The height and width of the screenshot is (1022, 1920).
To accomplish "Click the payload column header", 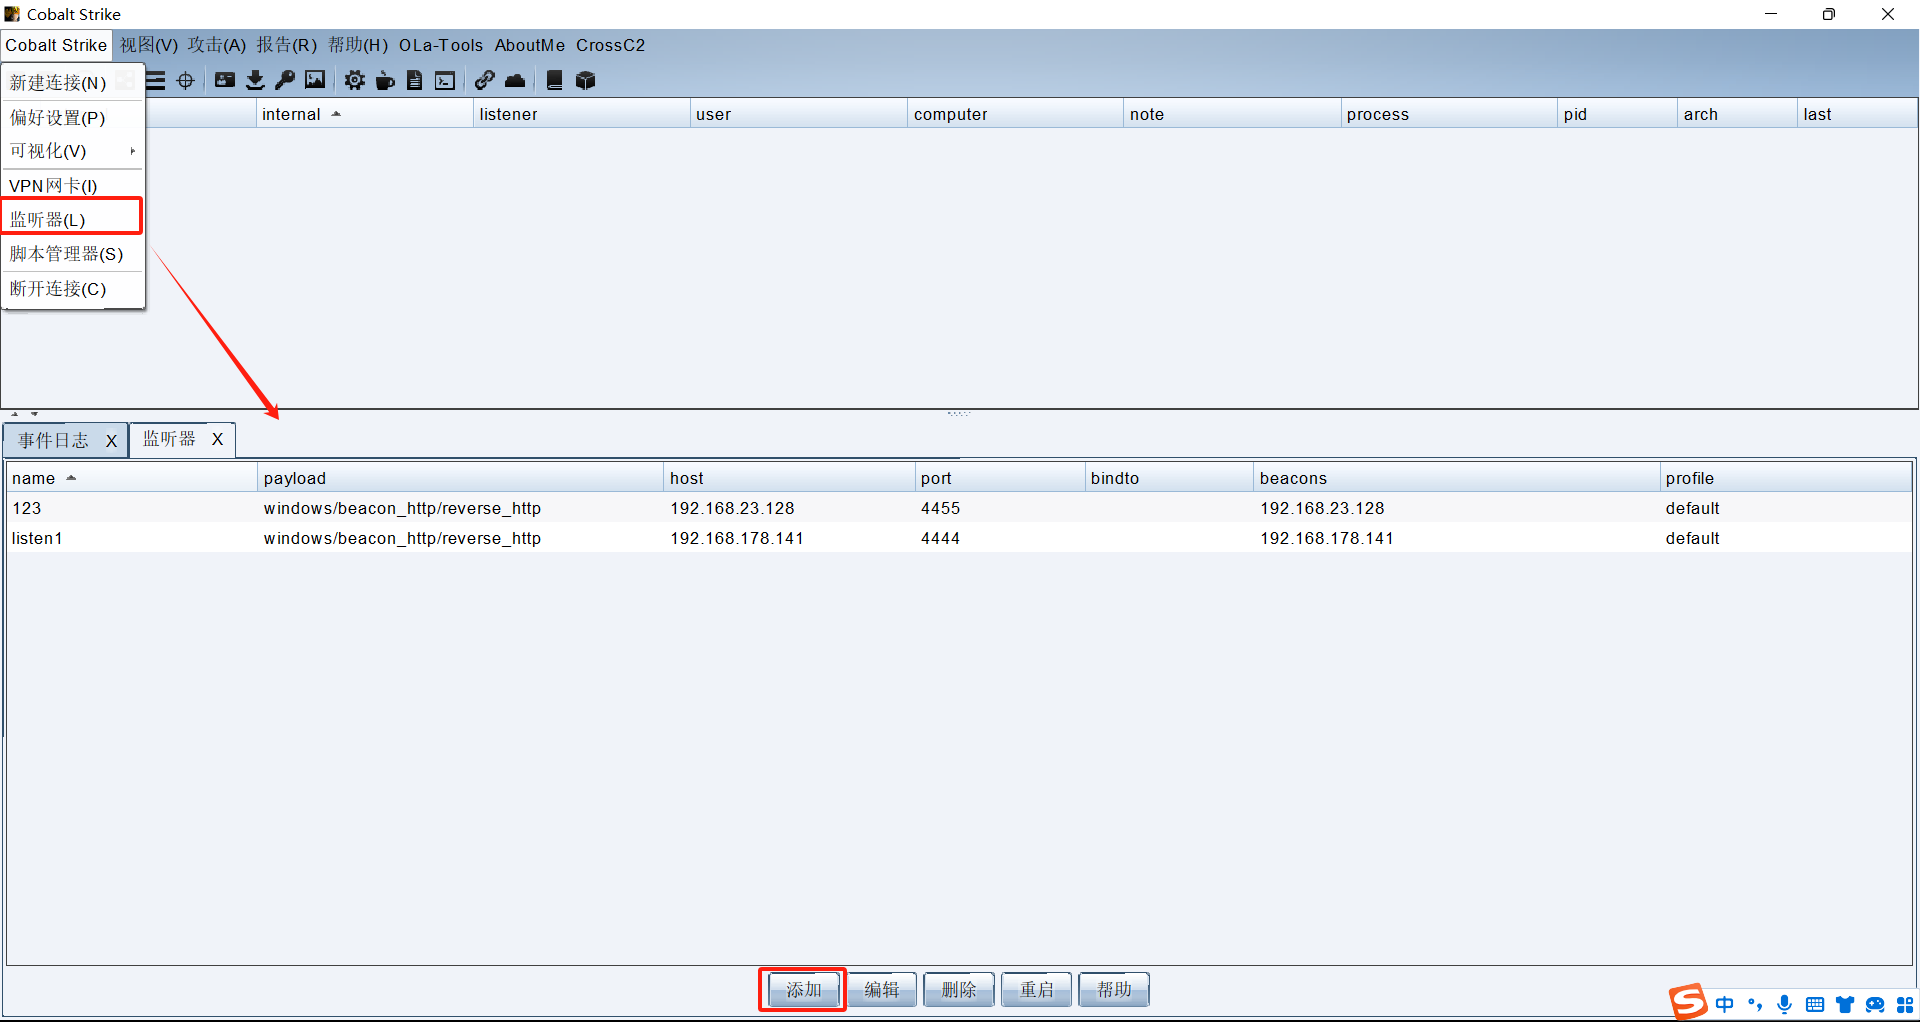I will 460,478.
